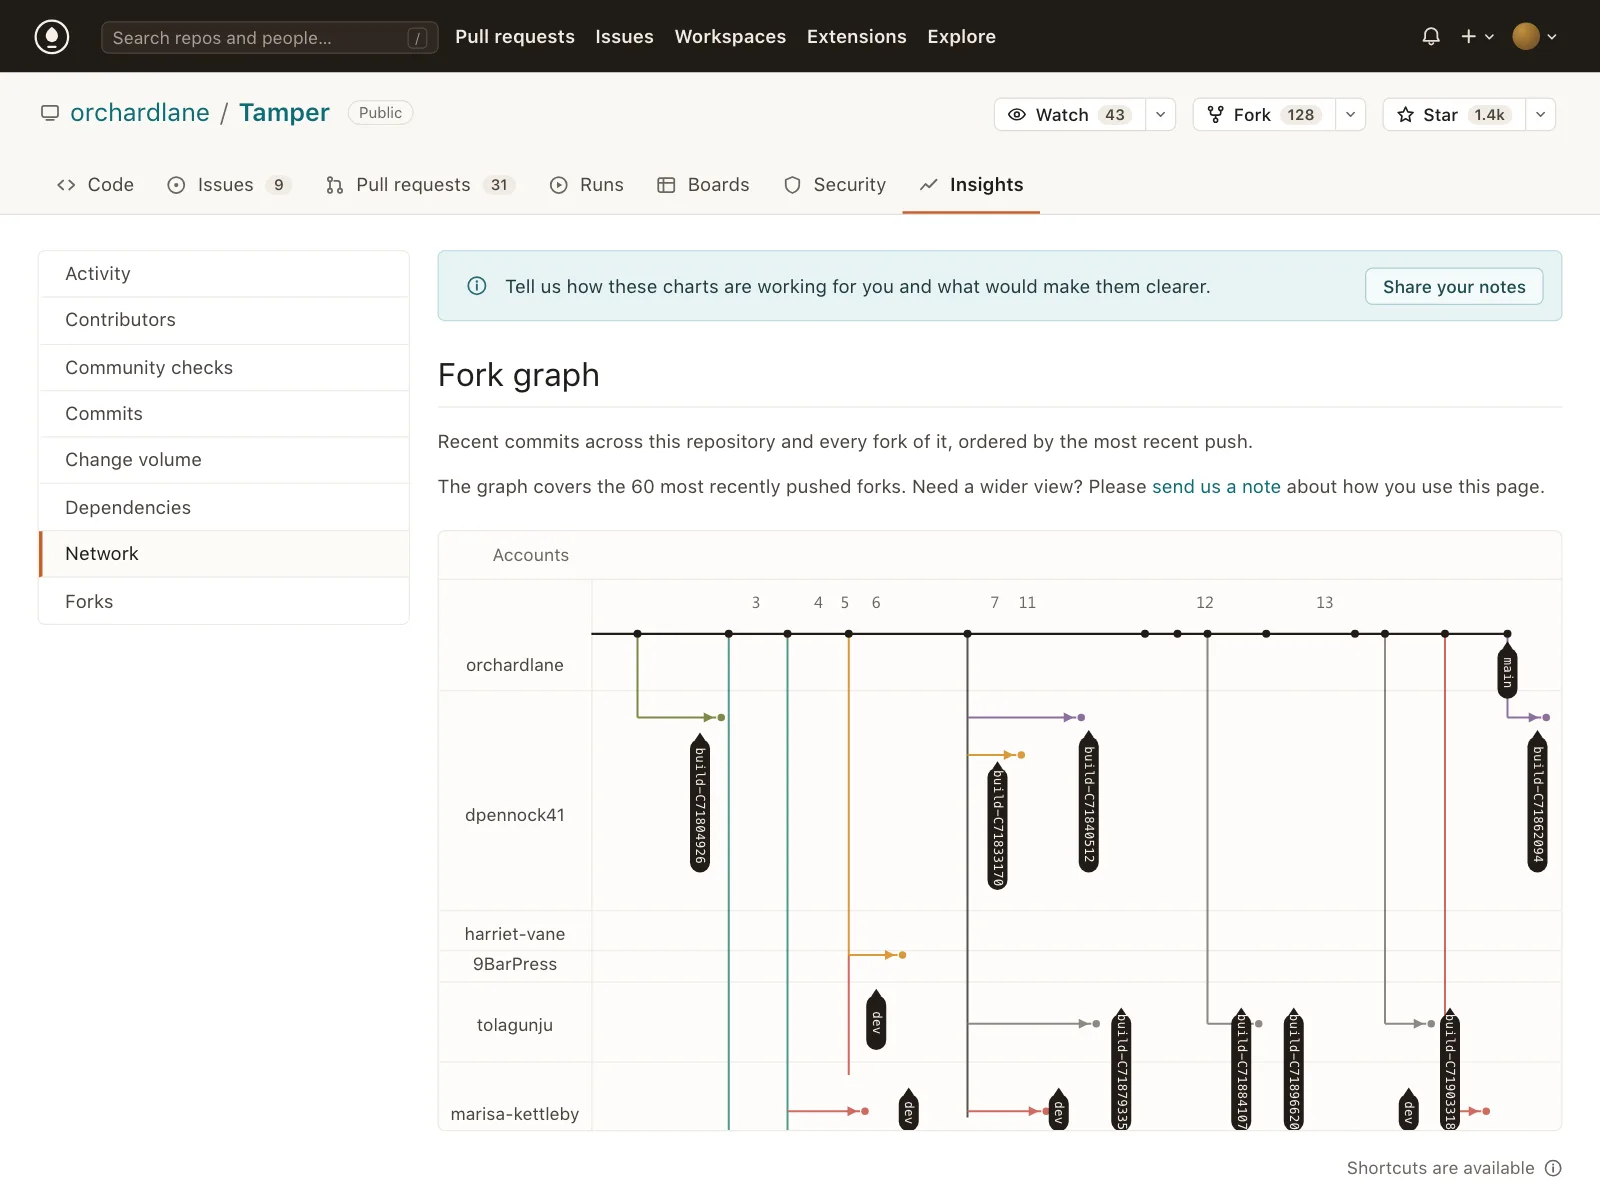This screenshot has width=1600, height=1200.
Task: Click the Shortcuts are available info icon
Action: pyautogui.click(x=1553, y=1168)
